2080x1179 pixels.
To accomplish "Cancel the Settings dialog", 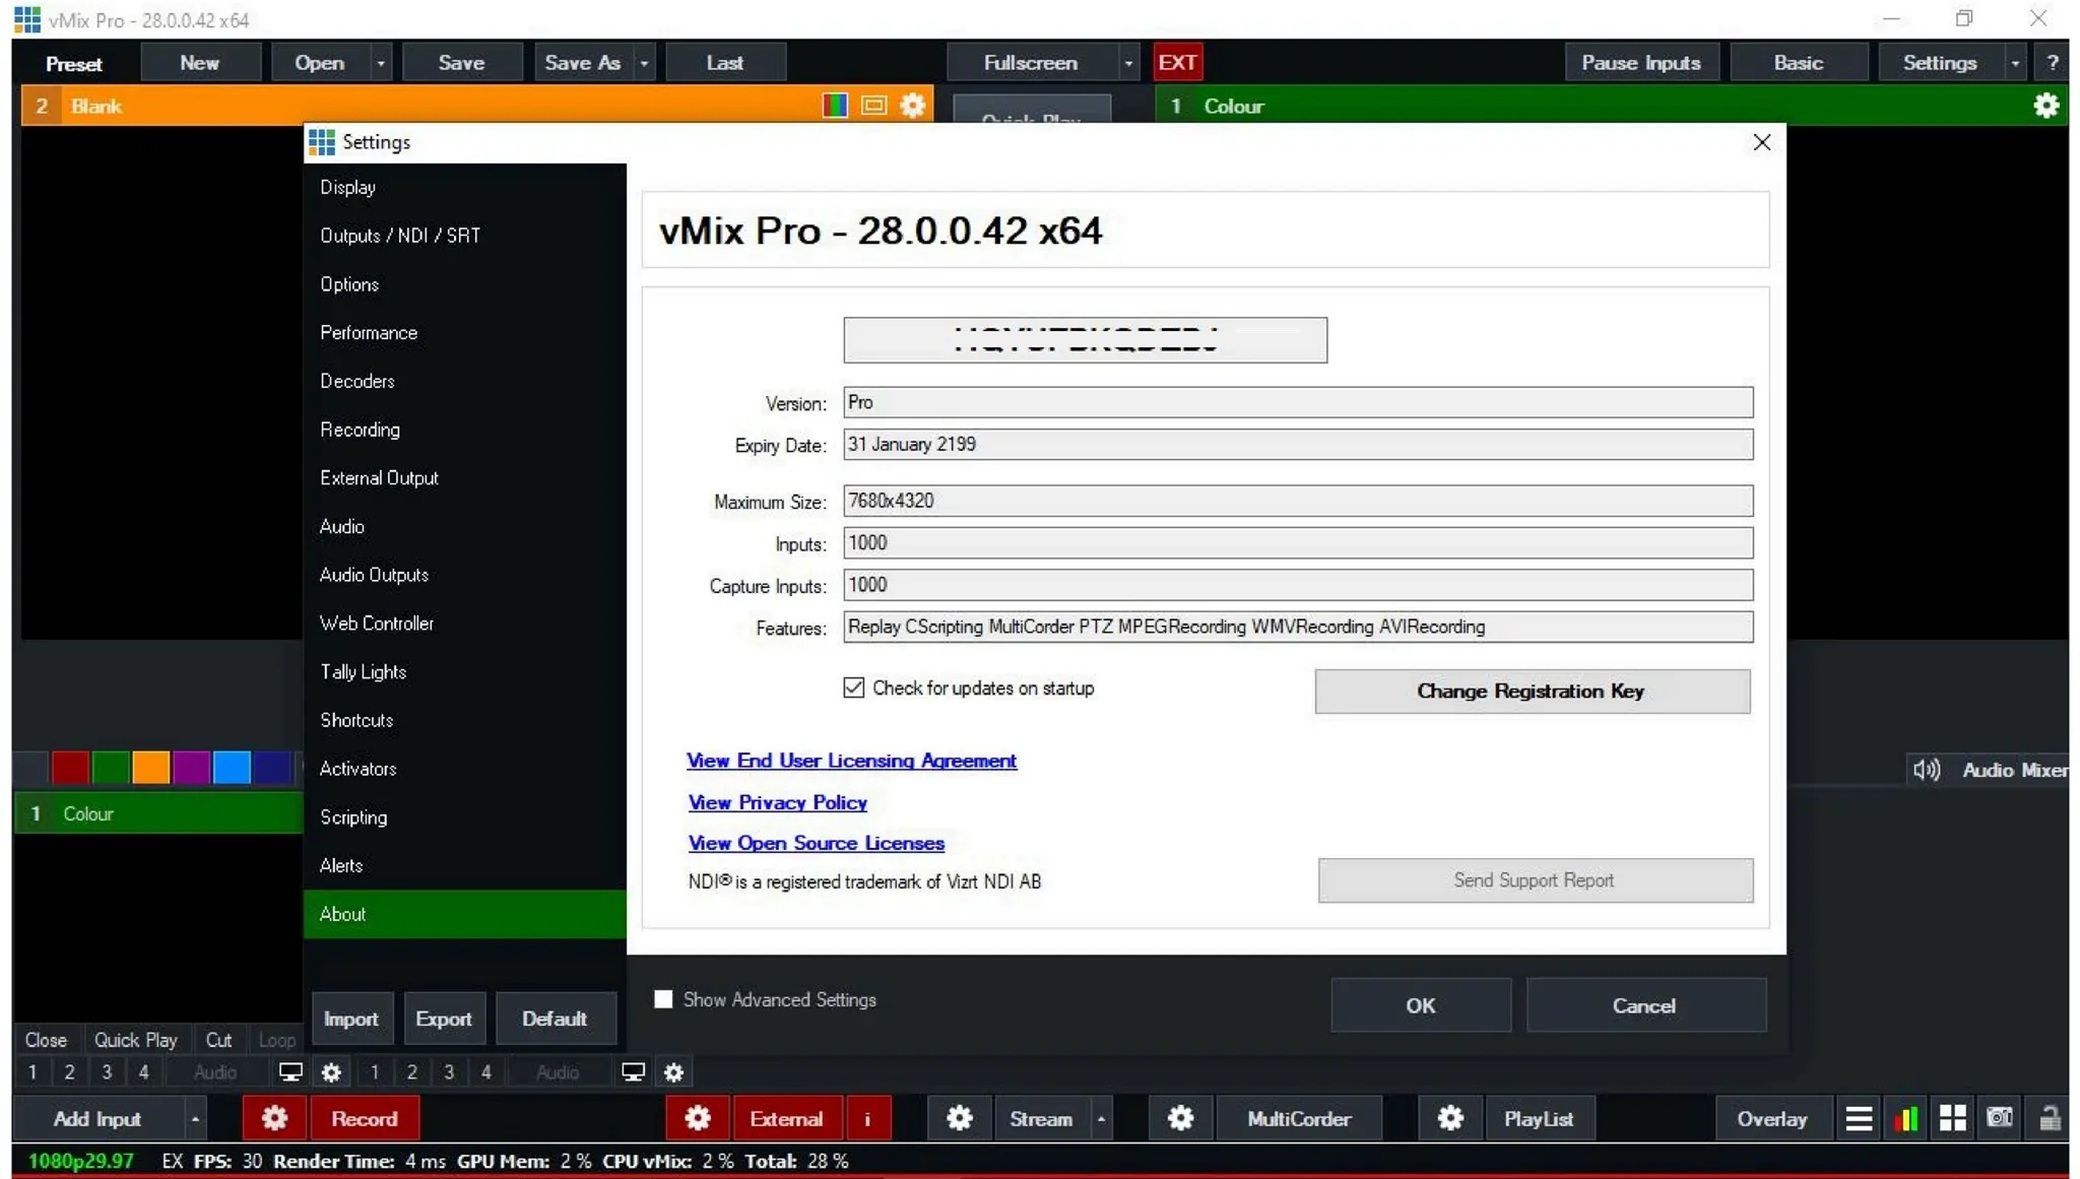I will point(1645,1005).
